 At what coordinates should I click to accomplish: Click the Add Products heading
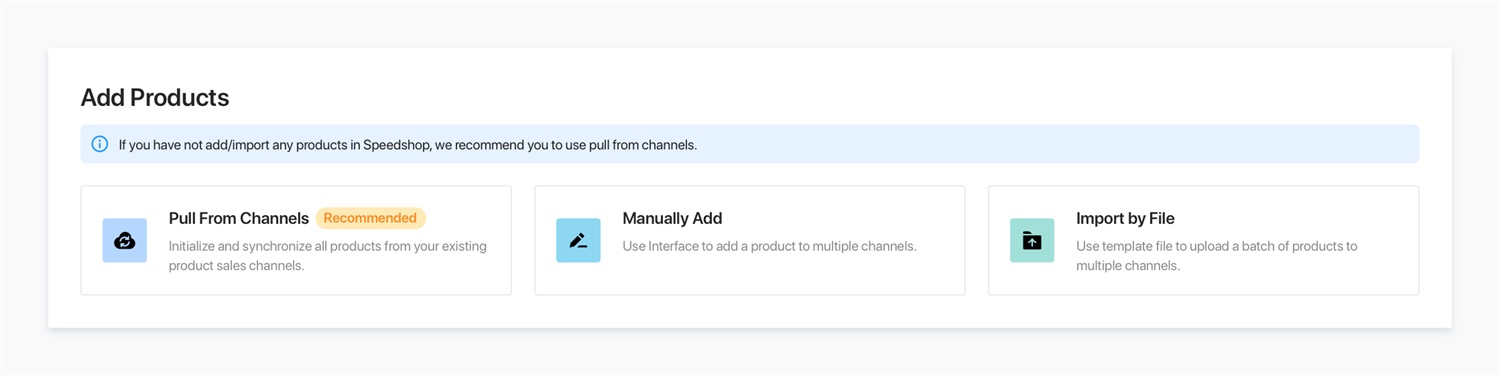(x=155, y=97)
